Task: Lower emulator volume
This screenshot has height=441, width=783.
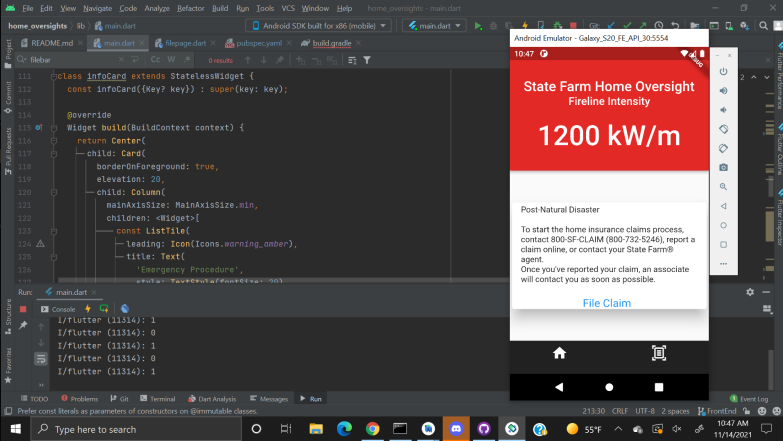Action: point(723,110)
